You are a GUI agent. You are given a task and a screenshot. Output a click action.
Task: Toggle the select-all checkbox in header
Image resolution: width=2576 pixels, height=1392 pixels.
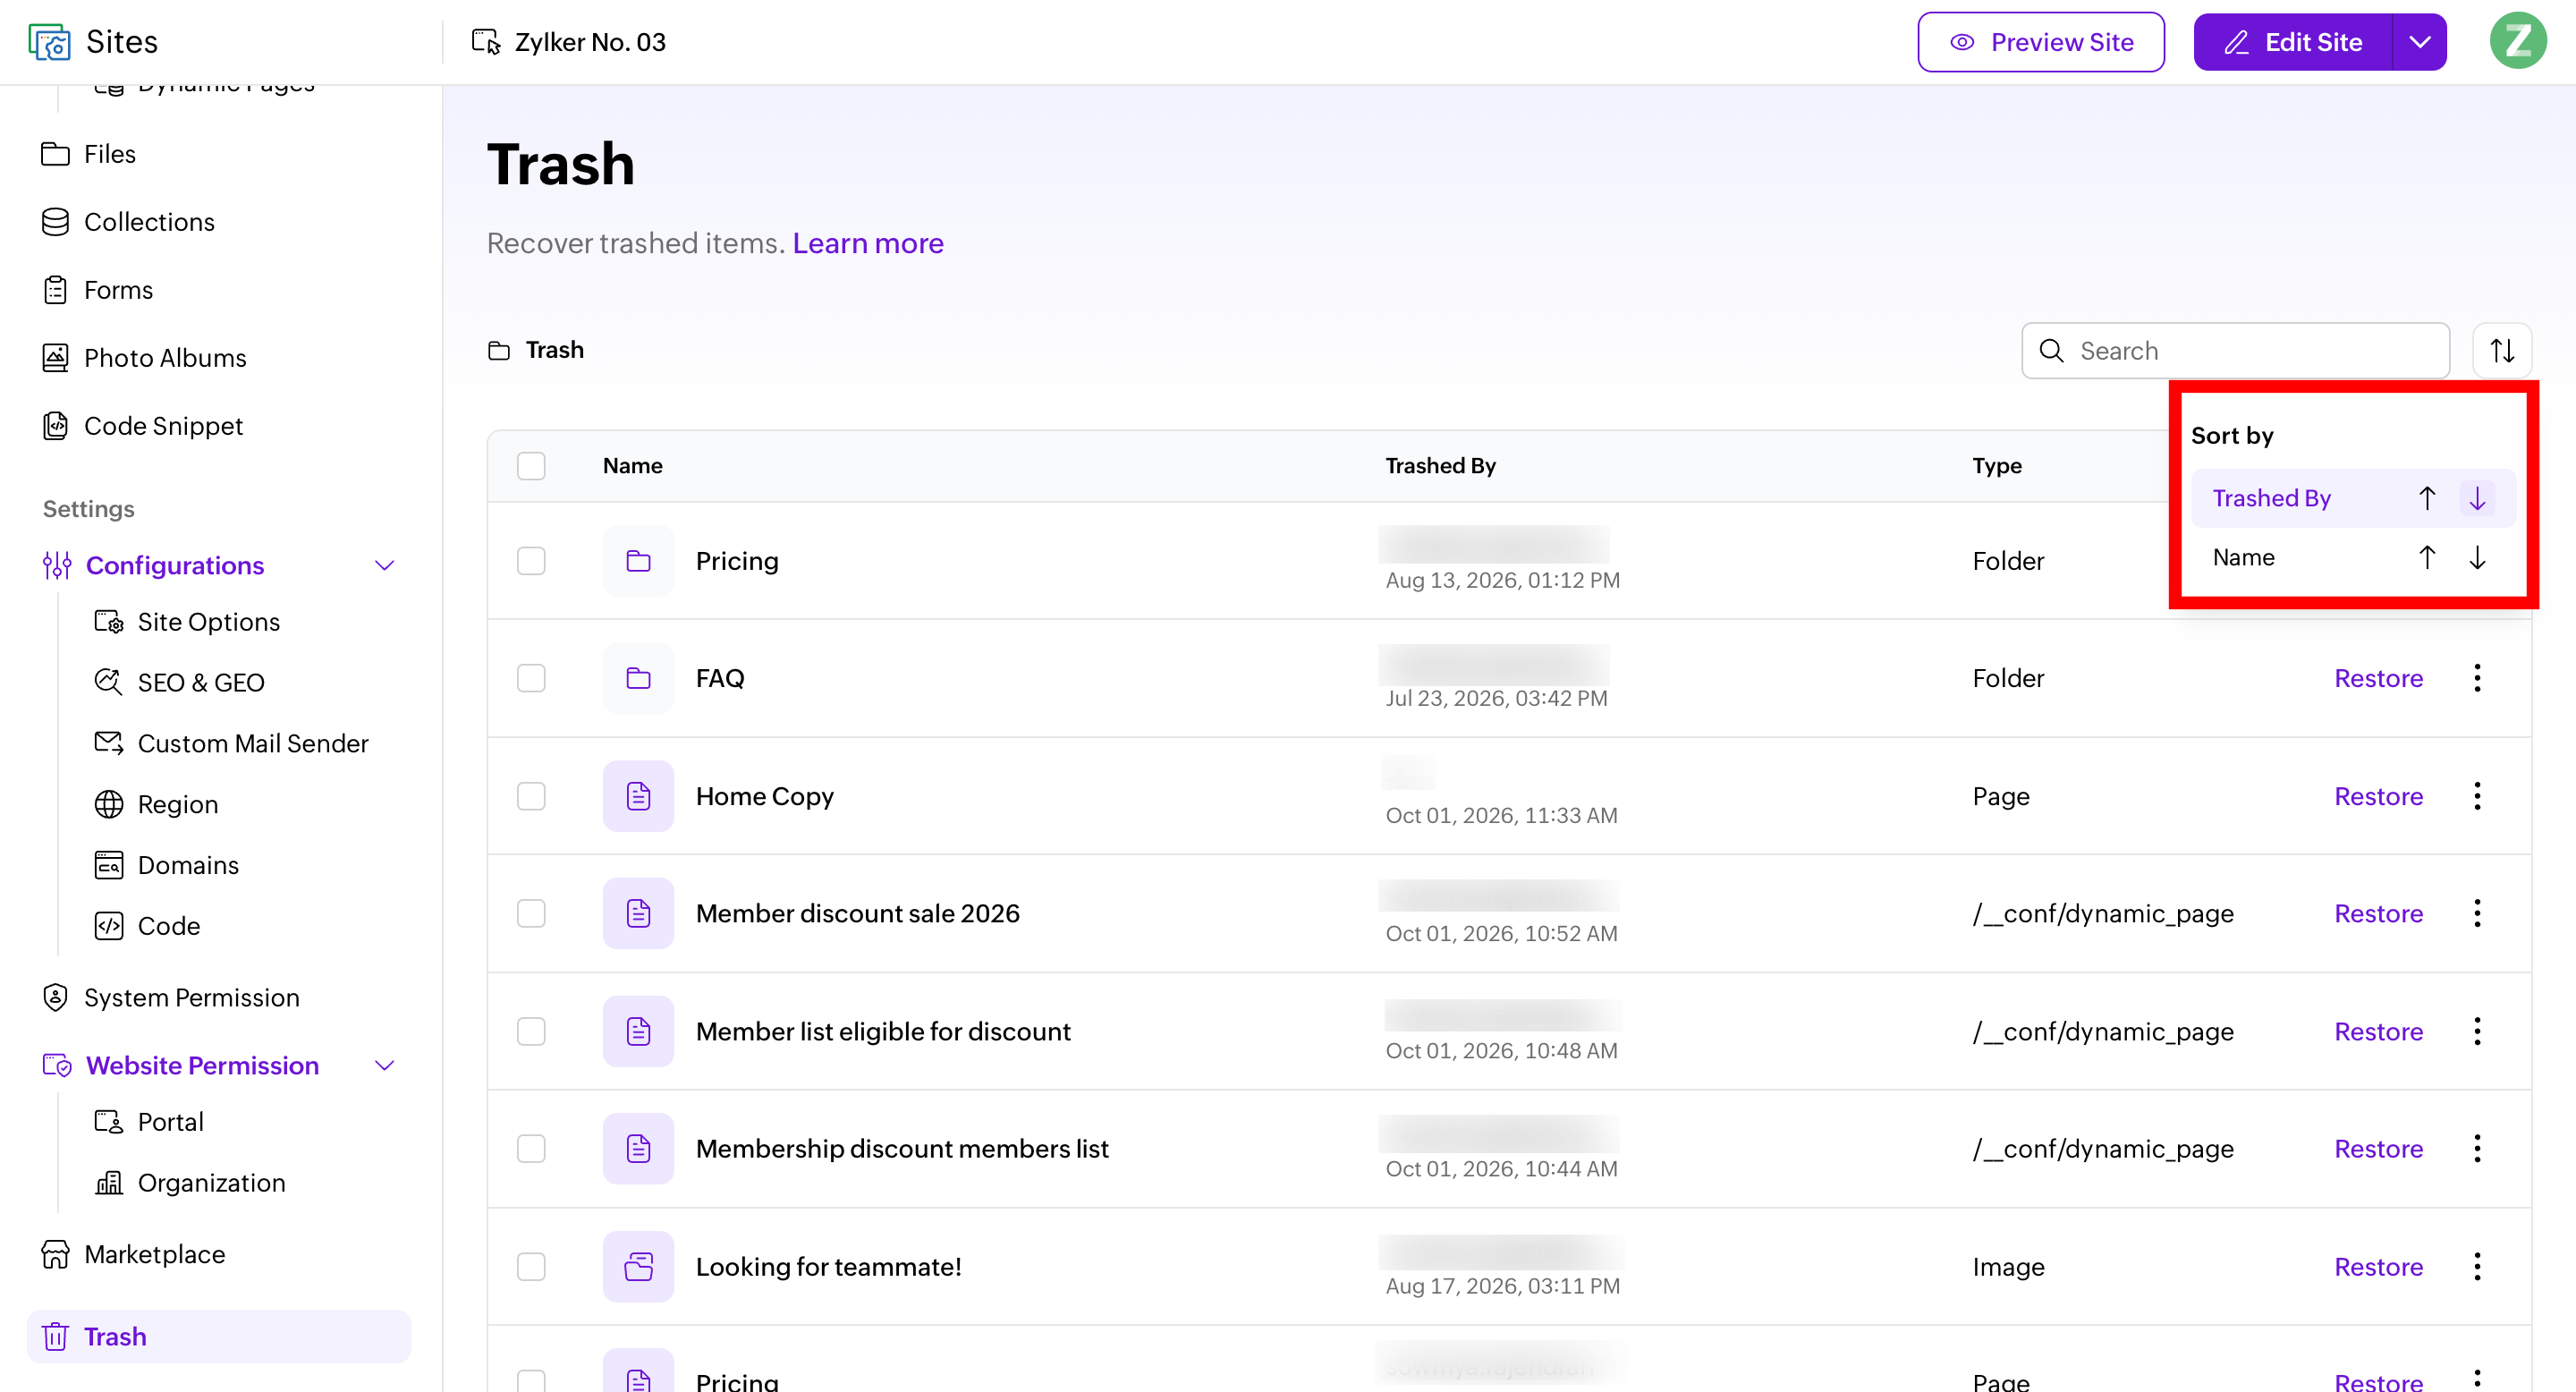[531, 466]
